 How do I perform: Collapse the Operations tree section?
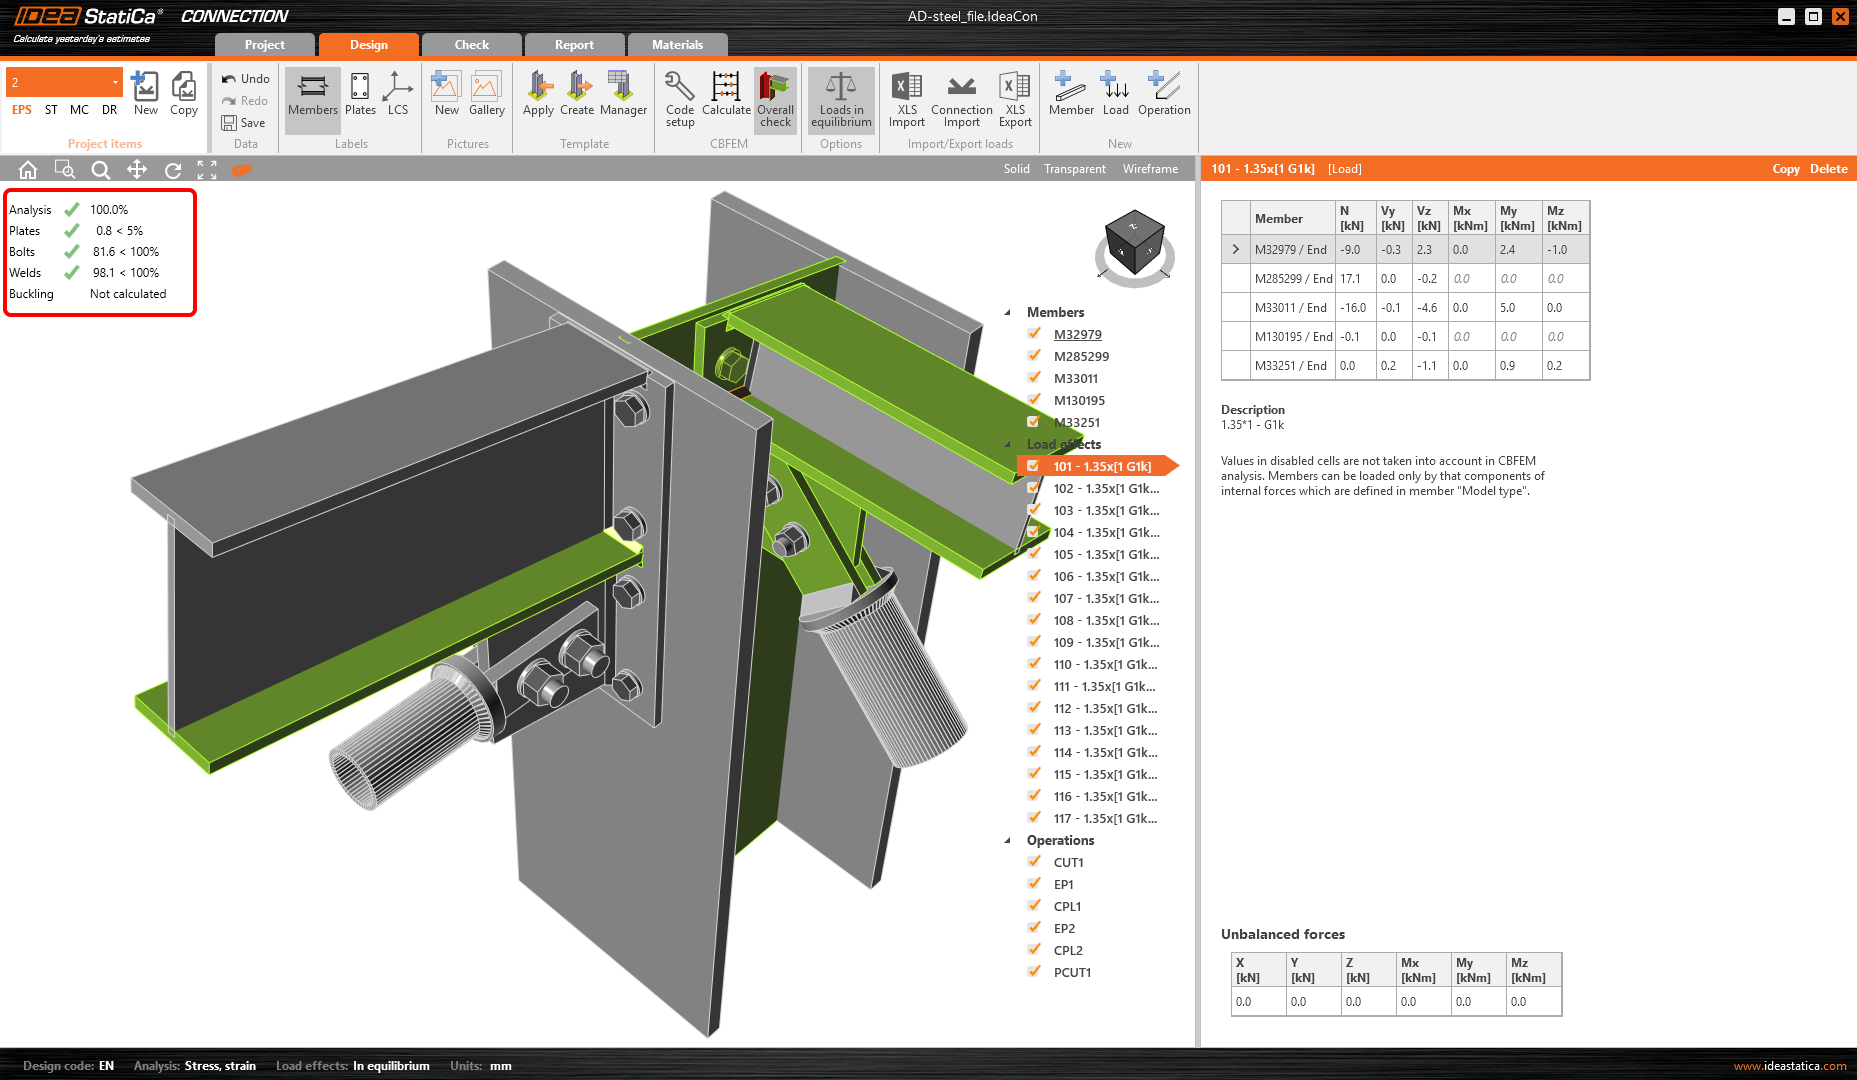coord(1007,840)
